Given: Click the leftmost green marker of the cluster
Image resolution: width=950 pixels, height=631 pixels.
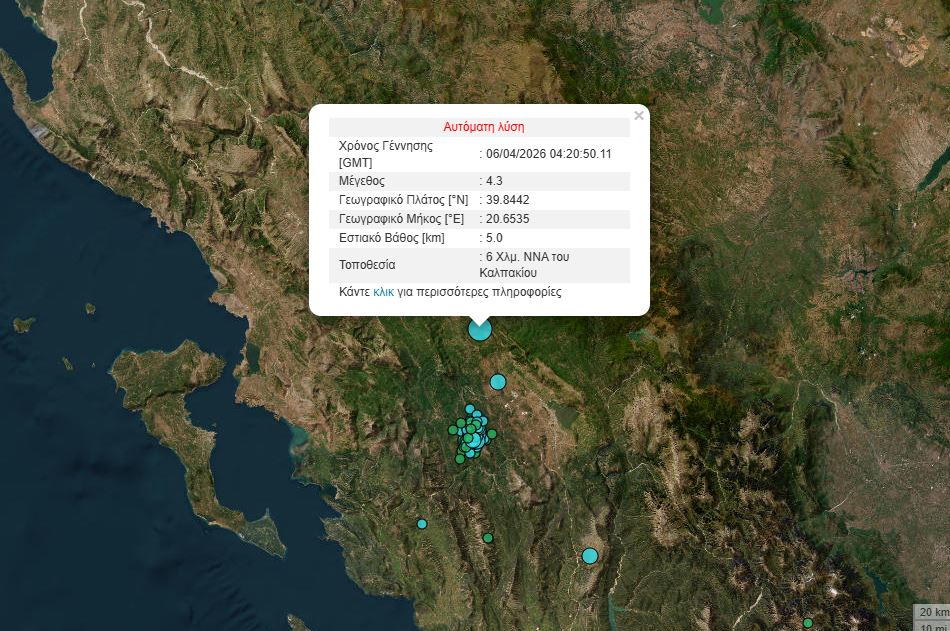Looking at the screenshot, I should [x=453, y=431].
